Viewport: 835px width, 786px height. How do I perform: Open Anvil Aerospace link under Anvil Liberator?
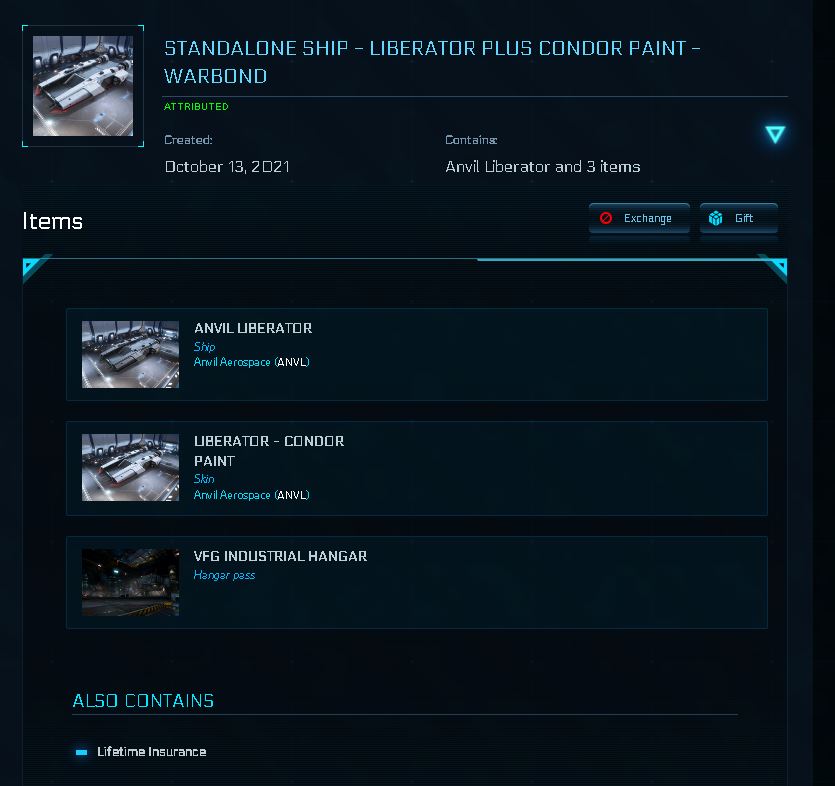coord(232,362)
